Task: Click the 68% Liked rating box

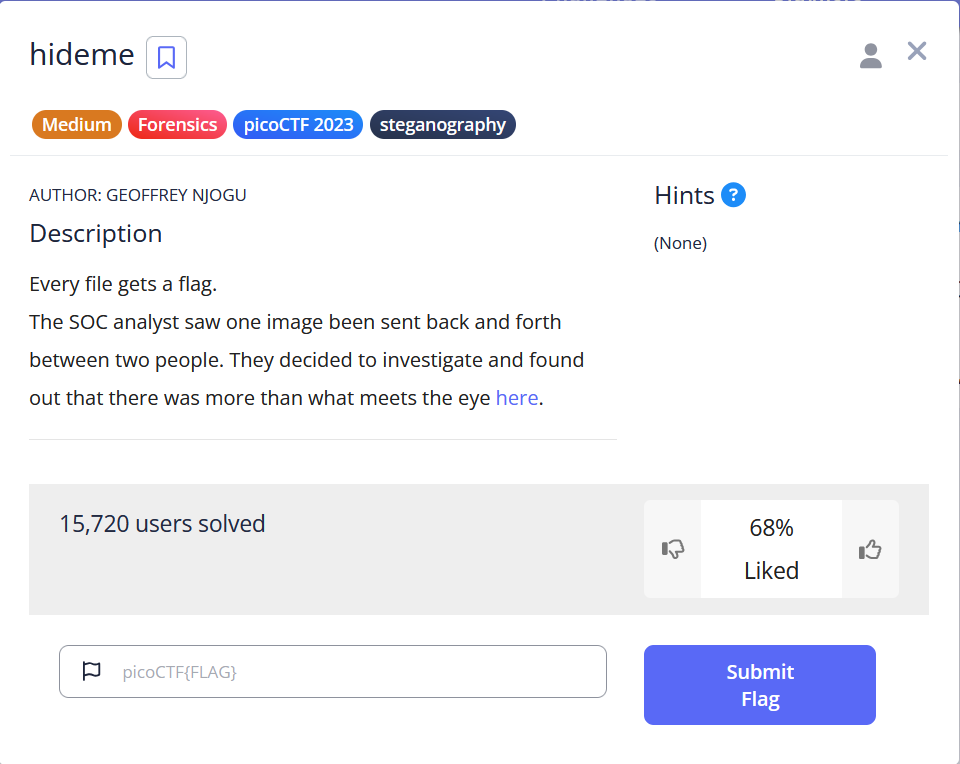Action: (771, 549)
